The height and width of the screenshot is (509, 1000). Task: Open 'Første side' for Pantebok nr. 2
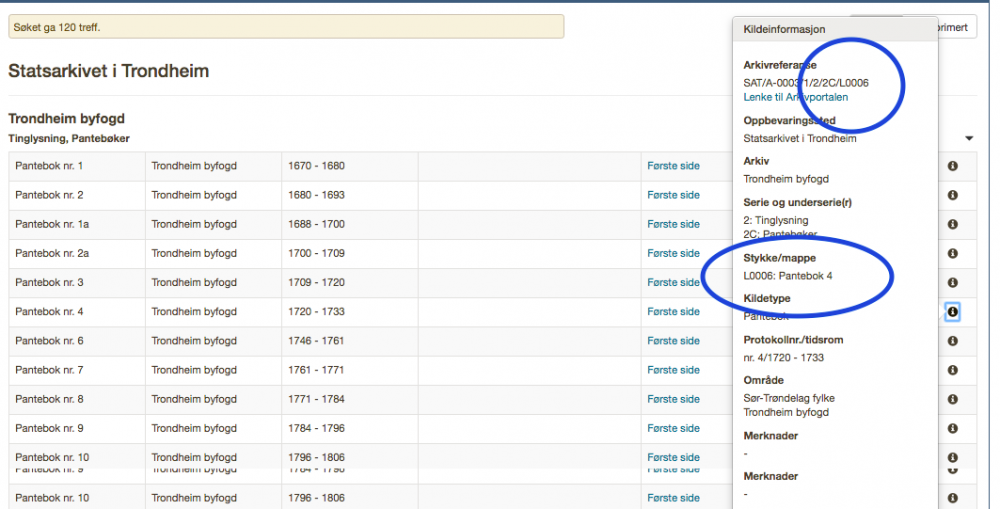(673, 195)
